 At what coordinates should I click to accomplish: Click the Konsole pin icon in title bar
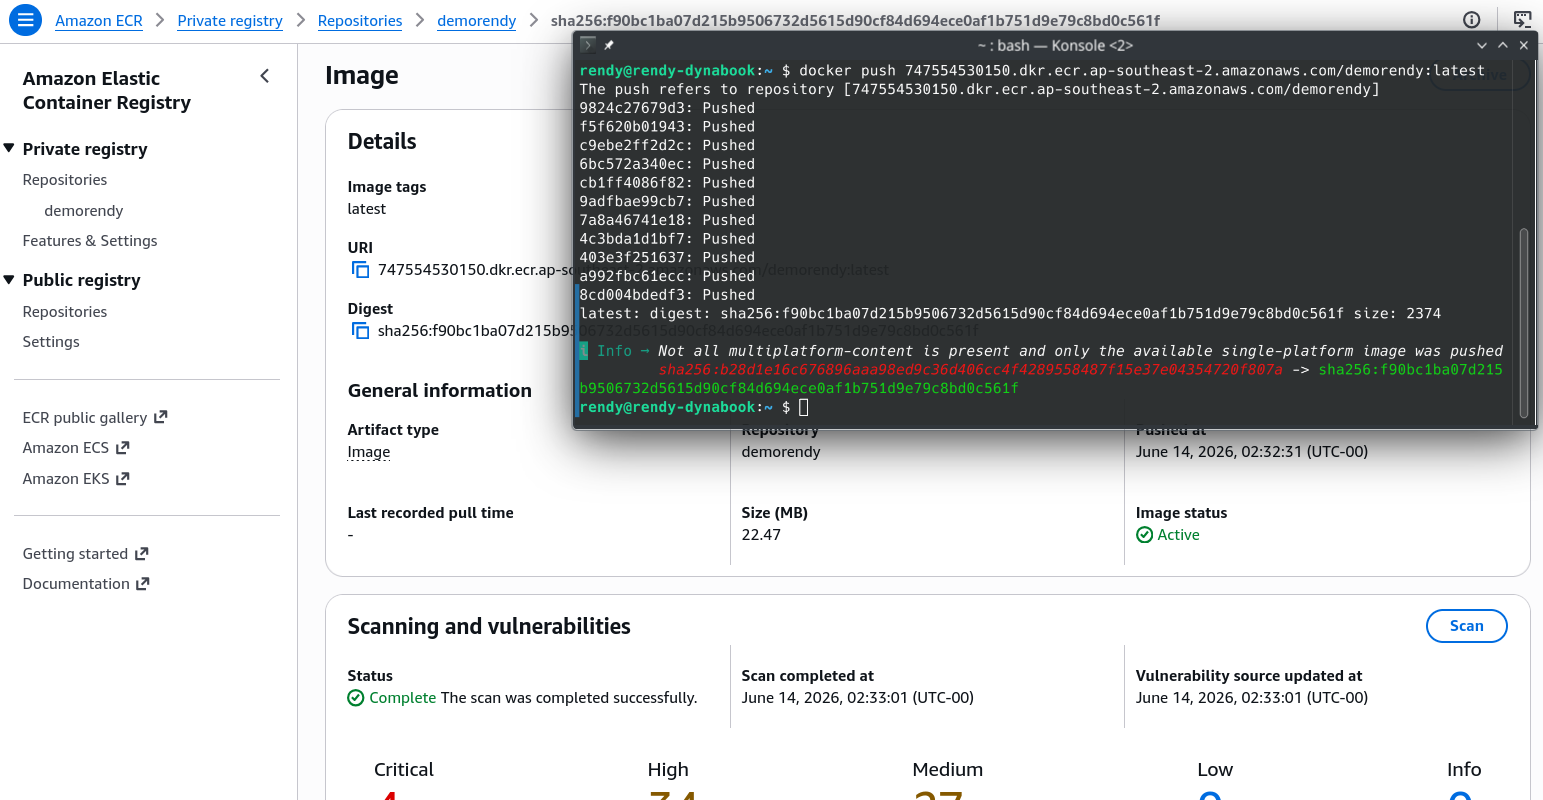click(609, 45)
